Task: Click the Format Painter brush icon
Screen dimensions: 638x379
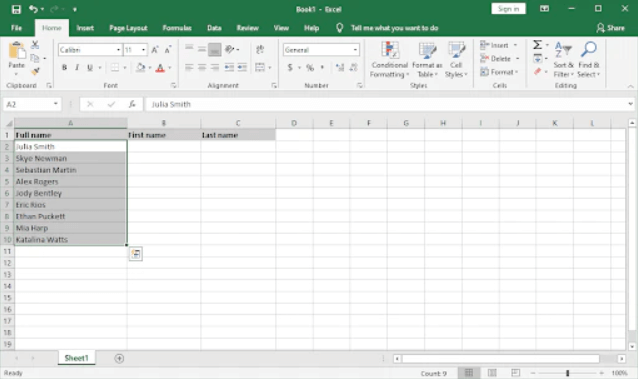Action: point(35,72)
